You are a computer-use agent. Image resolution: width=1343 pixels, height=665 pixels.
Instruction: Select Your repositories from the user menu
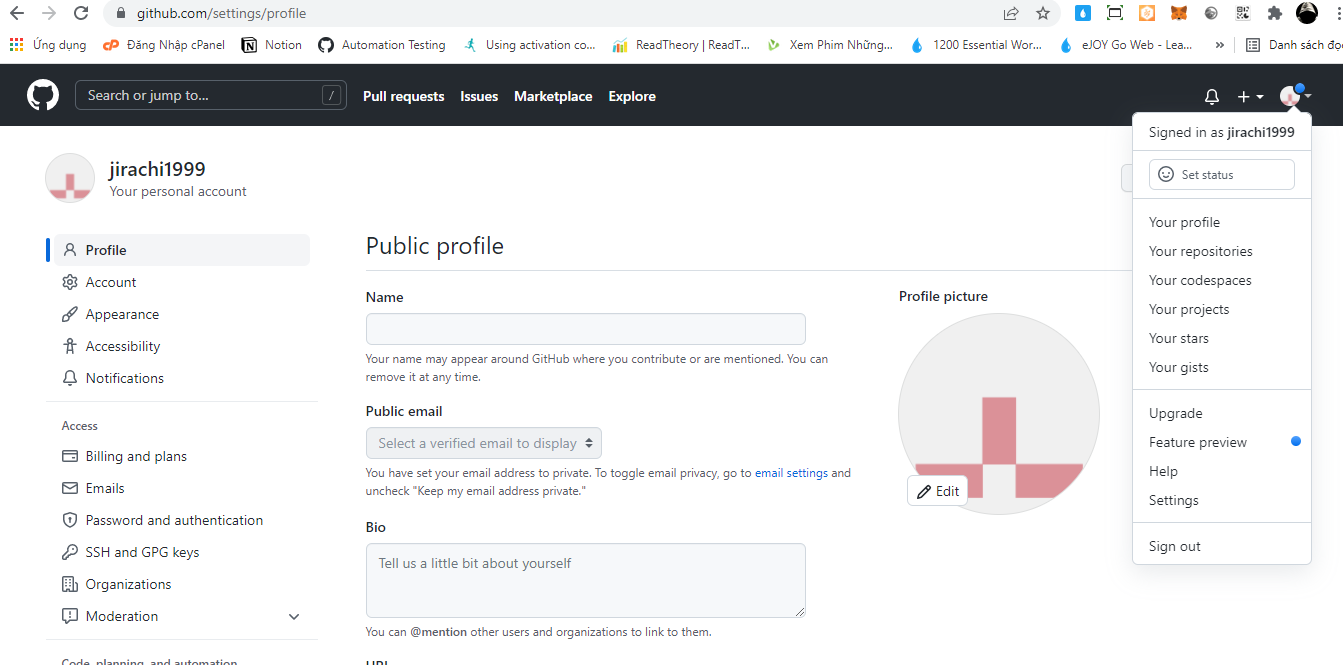tap(1200, 251)
